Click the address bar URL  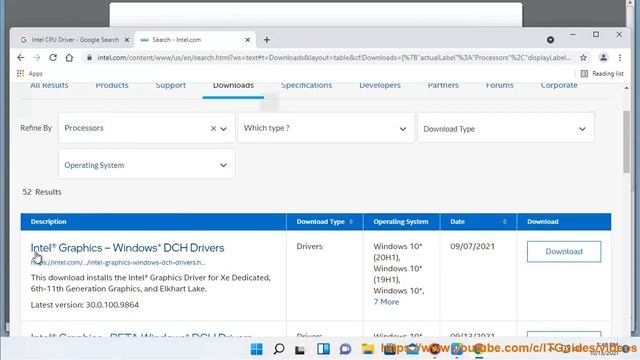pos(334,58)
